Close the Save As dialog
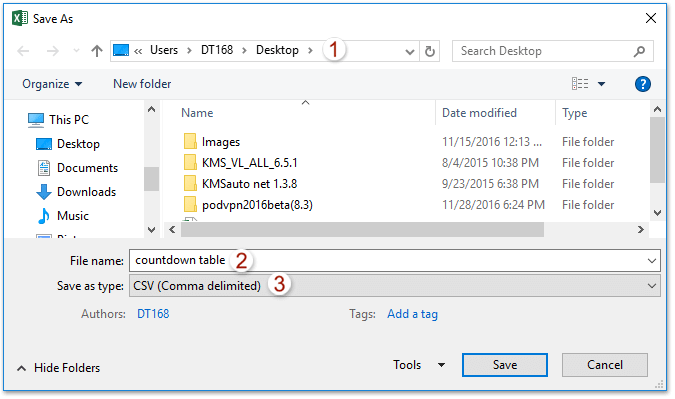Image resolution: width=675 pixels, height=399 pixels. 651,18
